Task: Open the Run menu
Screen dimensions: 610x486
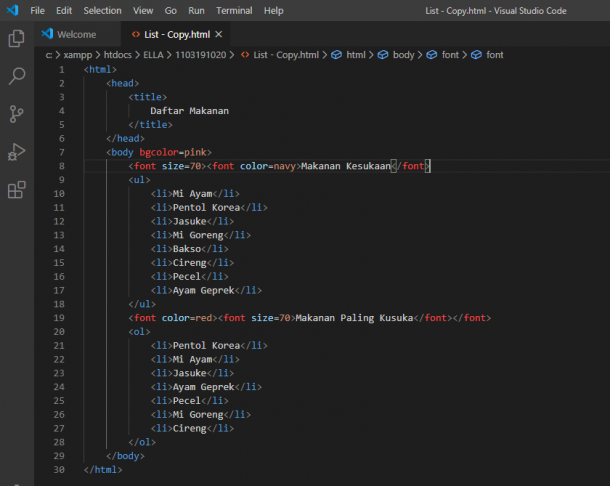Action: tap(196, 11)
